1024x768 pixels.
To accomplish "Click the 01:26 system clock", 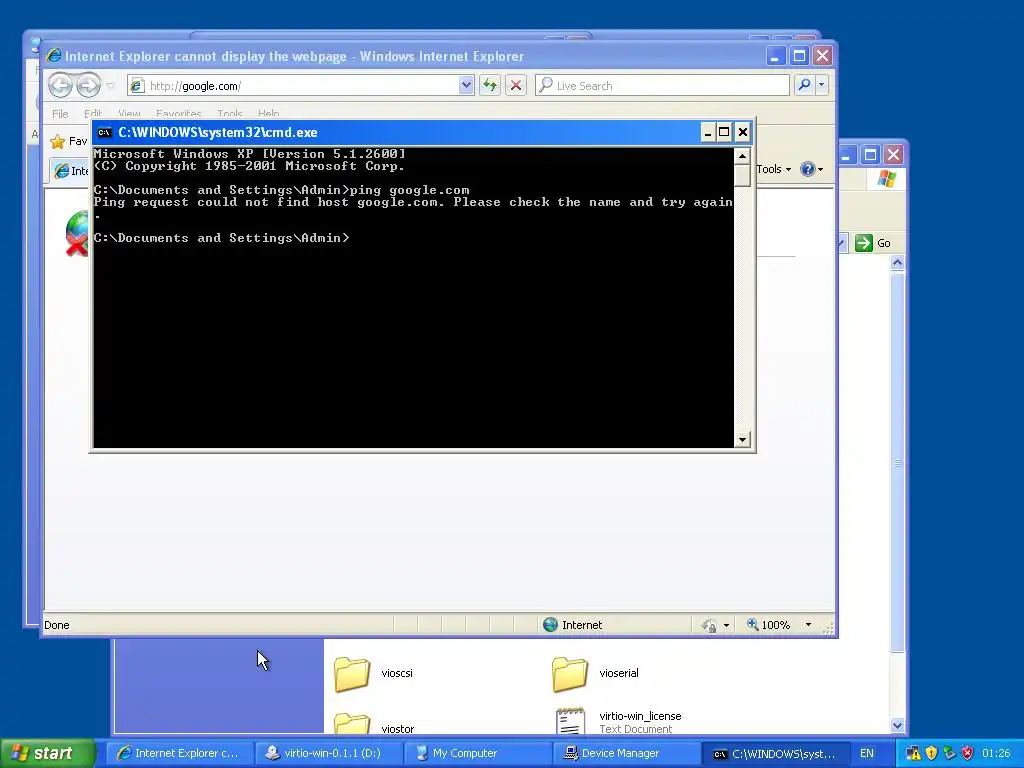I will [996, 753].
